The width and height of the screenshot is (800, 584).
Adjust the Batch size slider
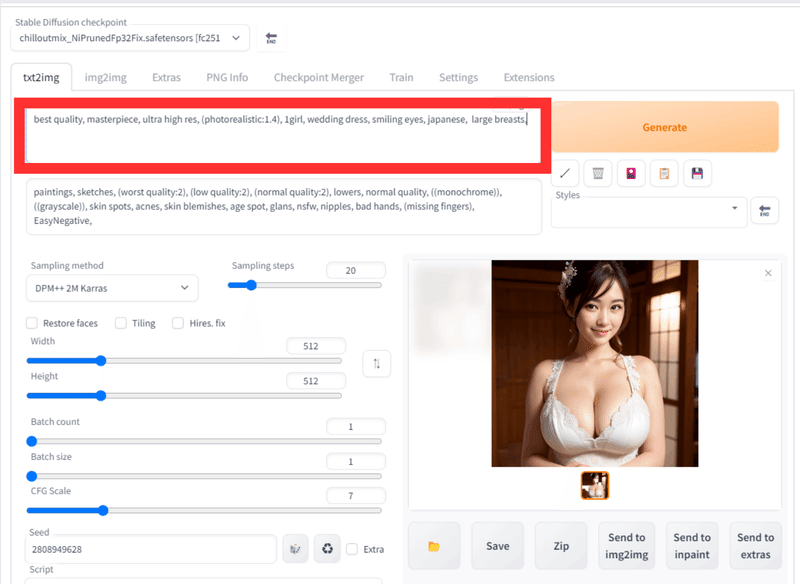coord(204,476)
